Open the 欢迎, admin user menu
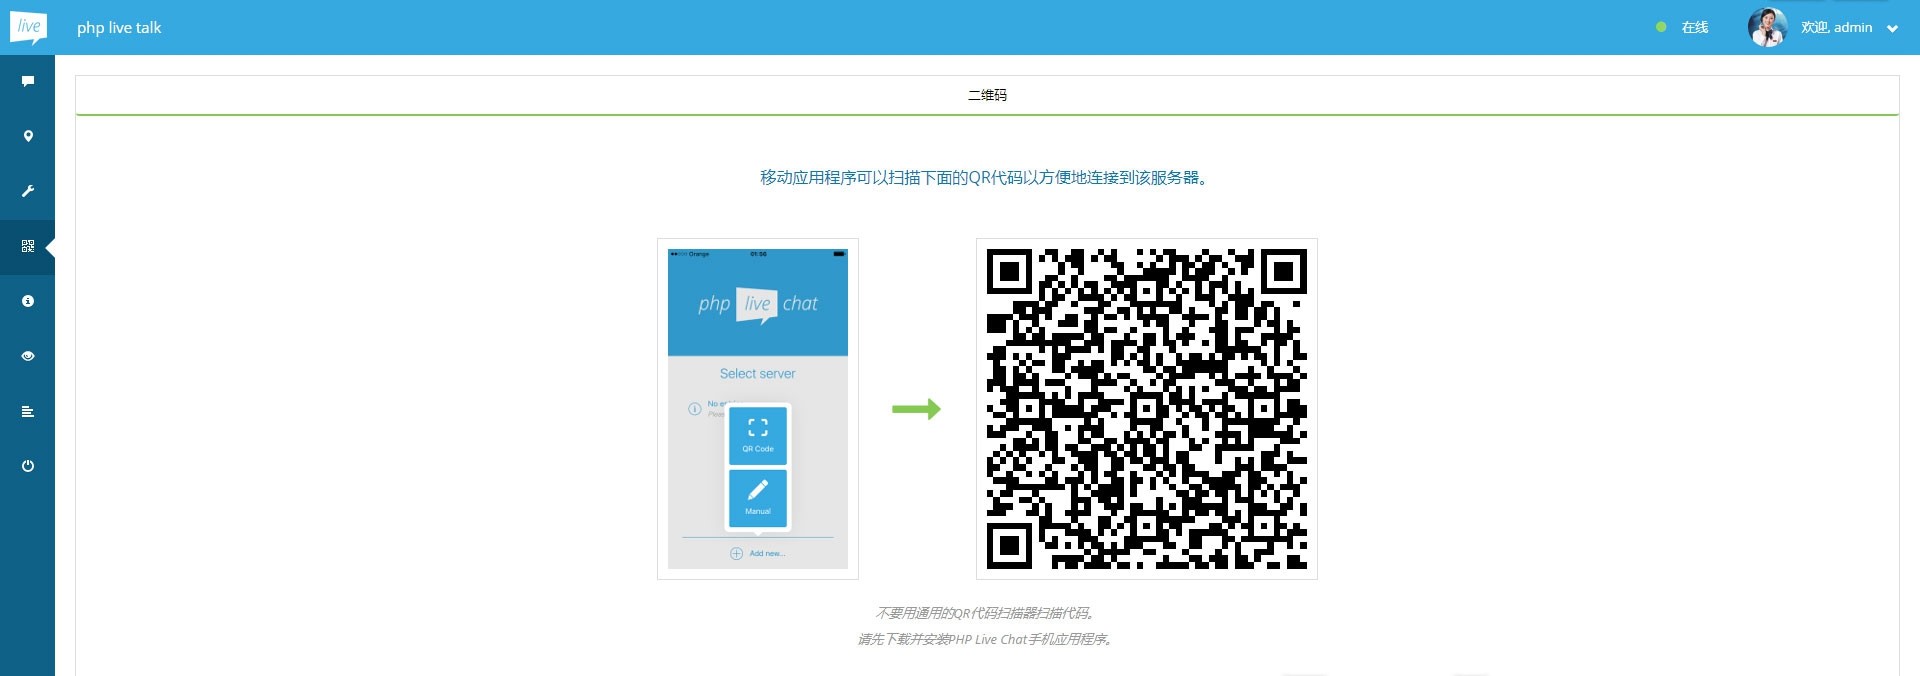1920x676 pixels. 1836,28
